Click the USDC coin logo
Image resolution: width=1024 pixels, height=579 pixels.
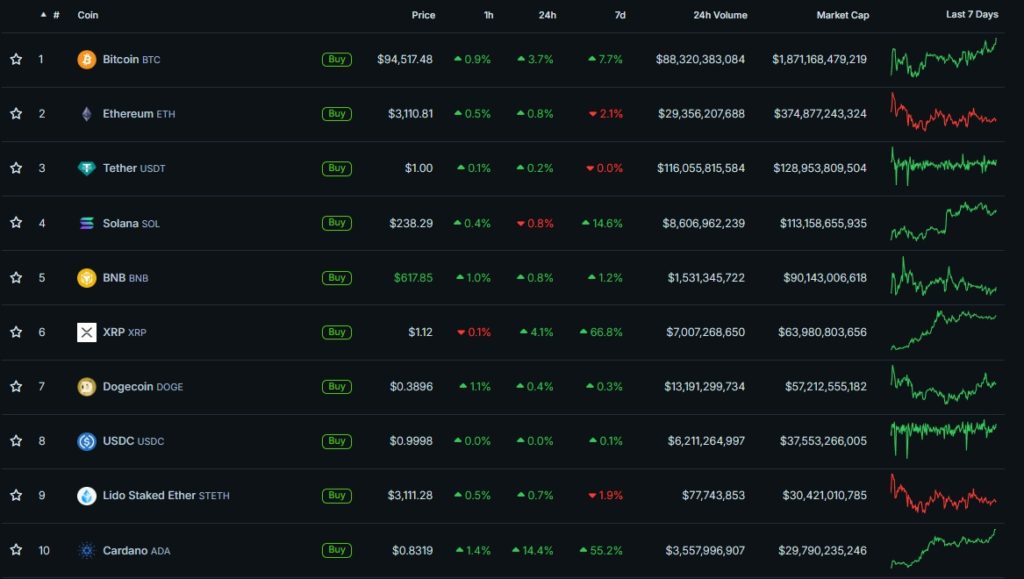[x=88, y=441]
